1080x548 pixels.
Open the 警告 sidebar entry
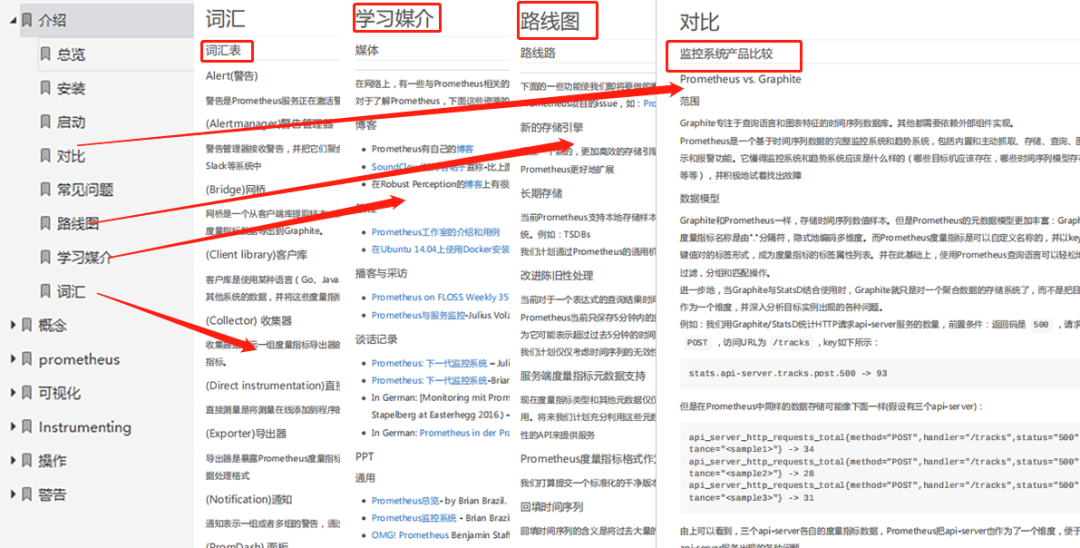click(x=52, y=495)
